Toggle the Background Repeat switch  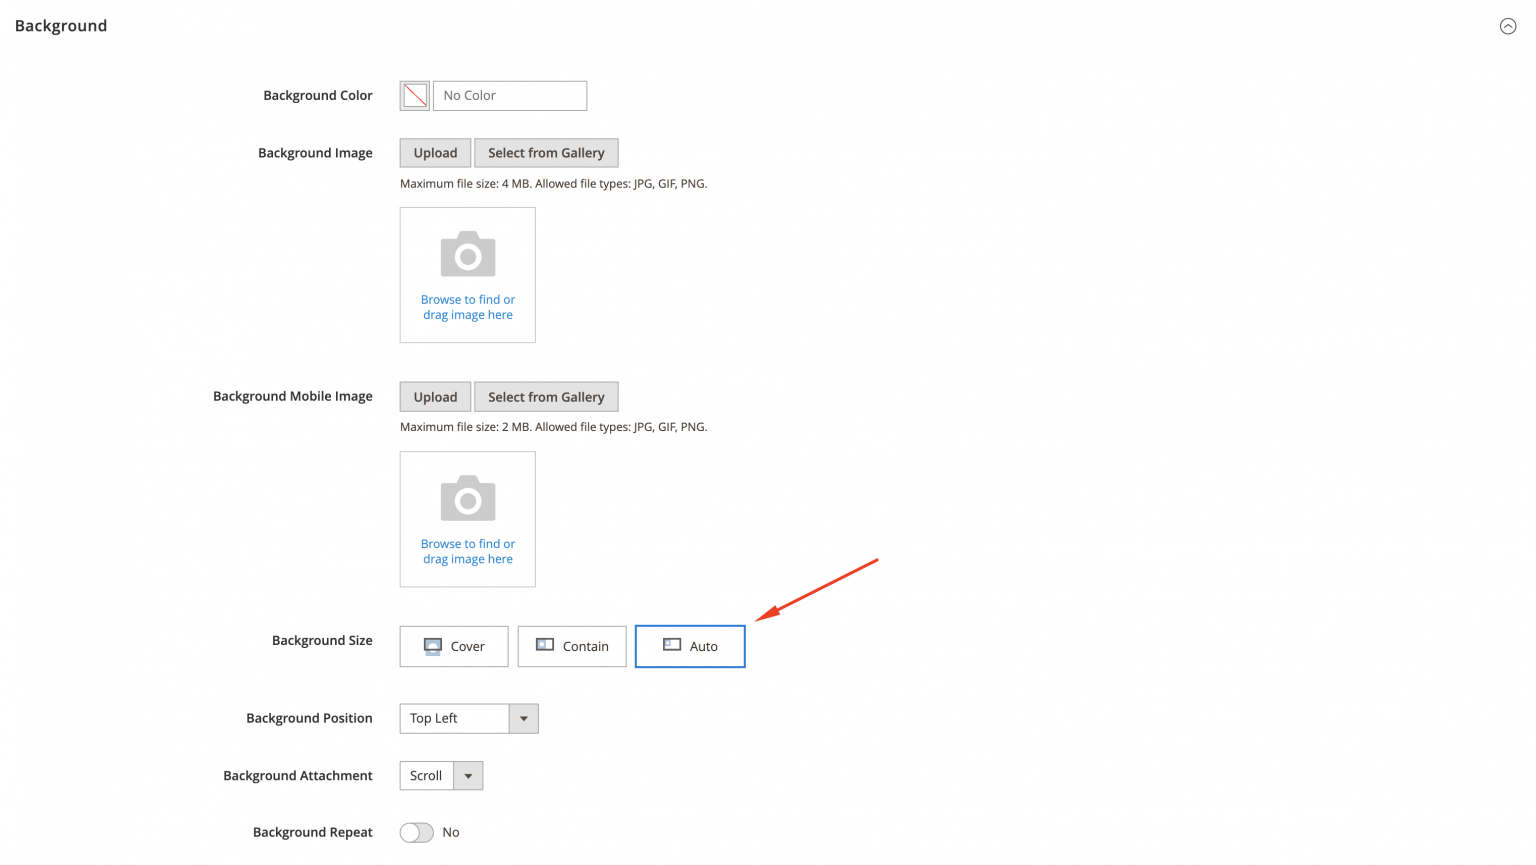[x=416, y=832]
